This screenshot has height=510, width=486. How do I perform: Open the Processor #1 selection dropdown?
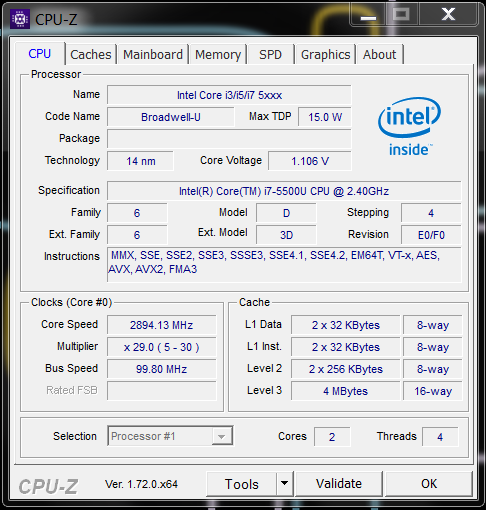pyautogui.click(x=170, y=436)
